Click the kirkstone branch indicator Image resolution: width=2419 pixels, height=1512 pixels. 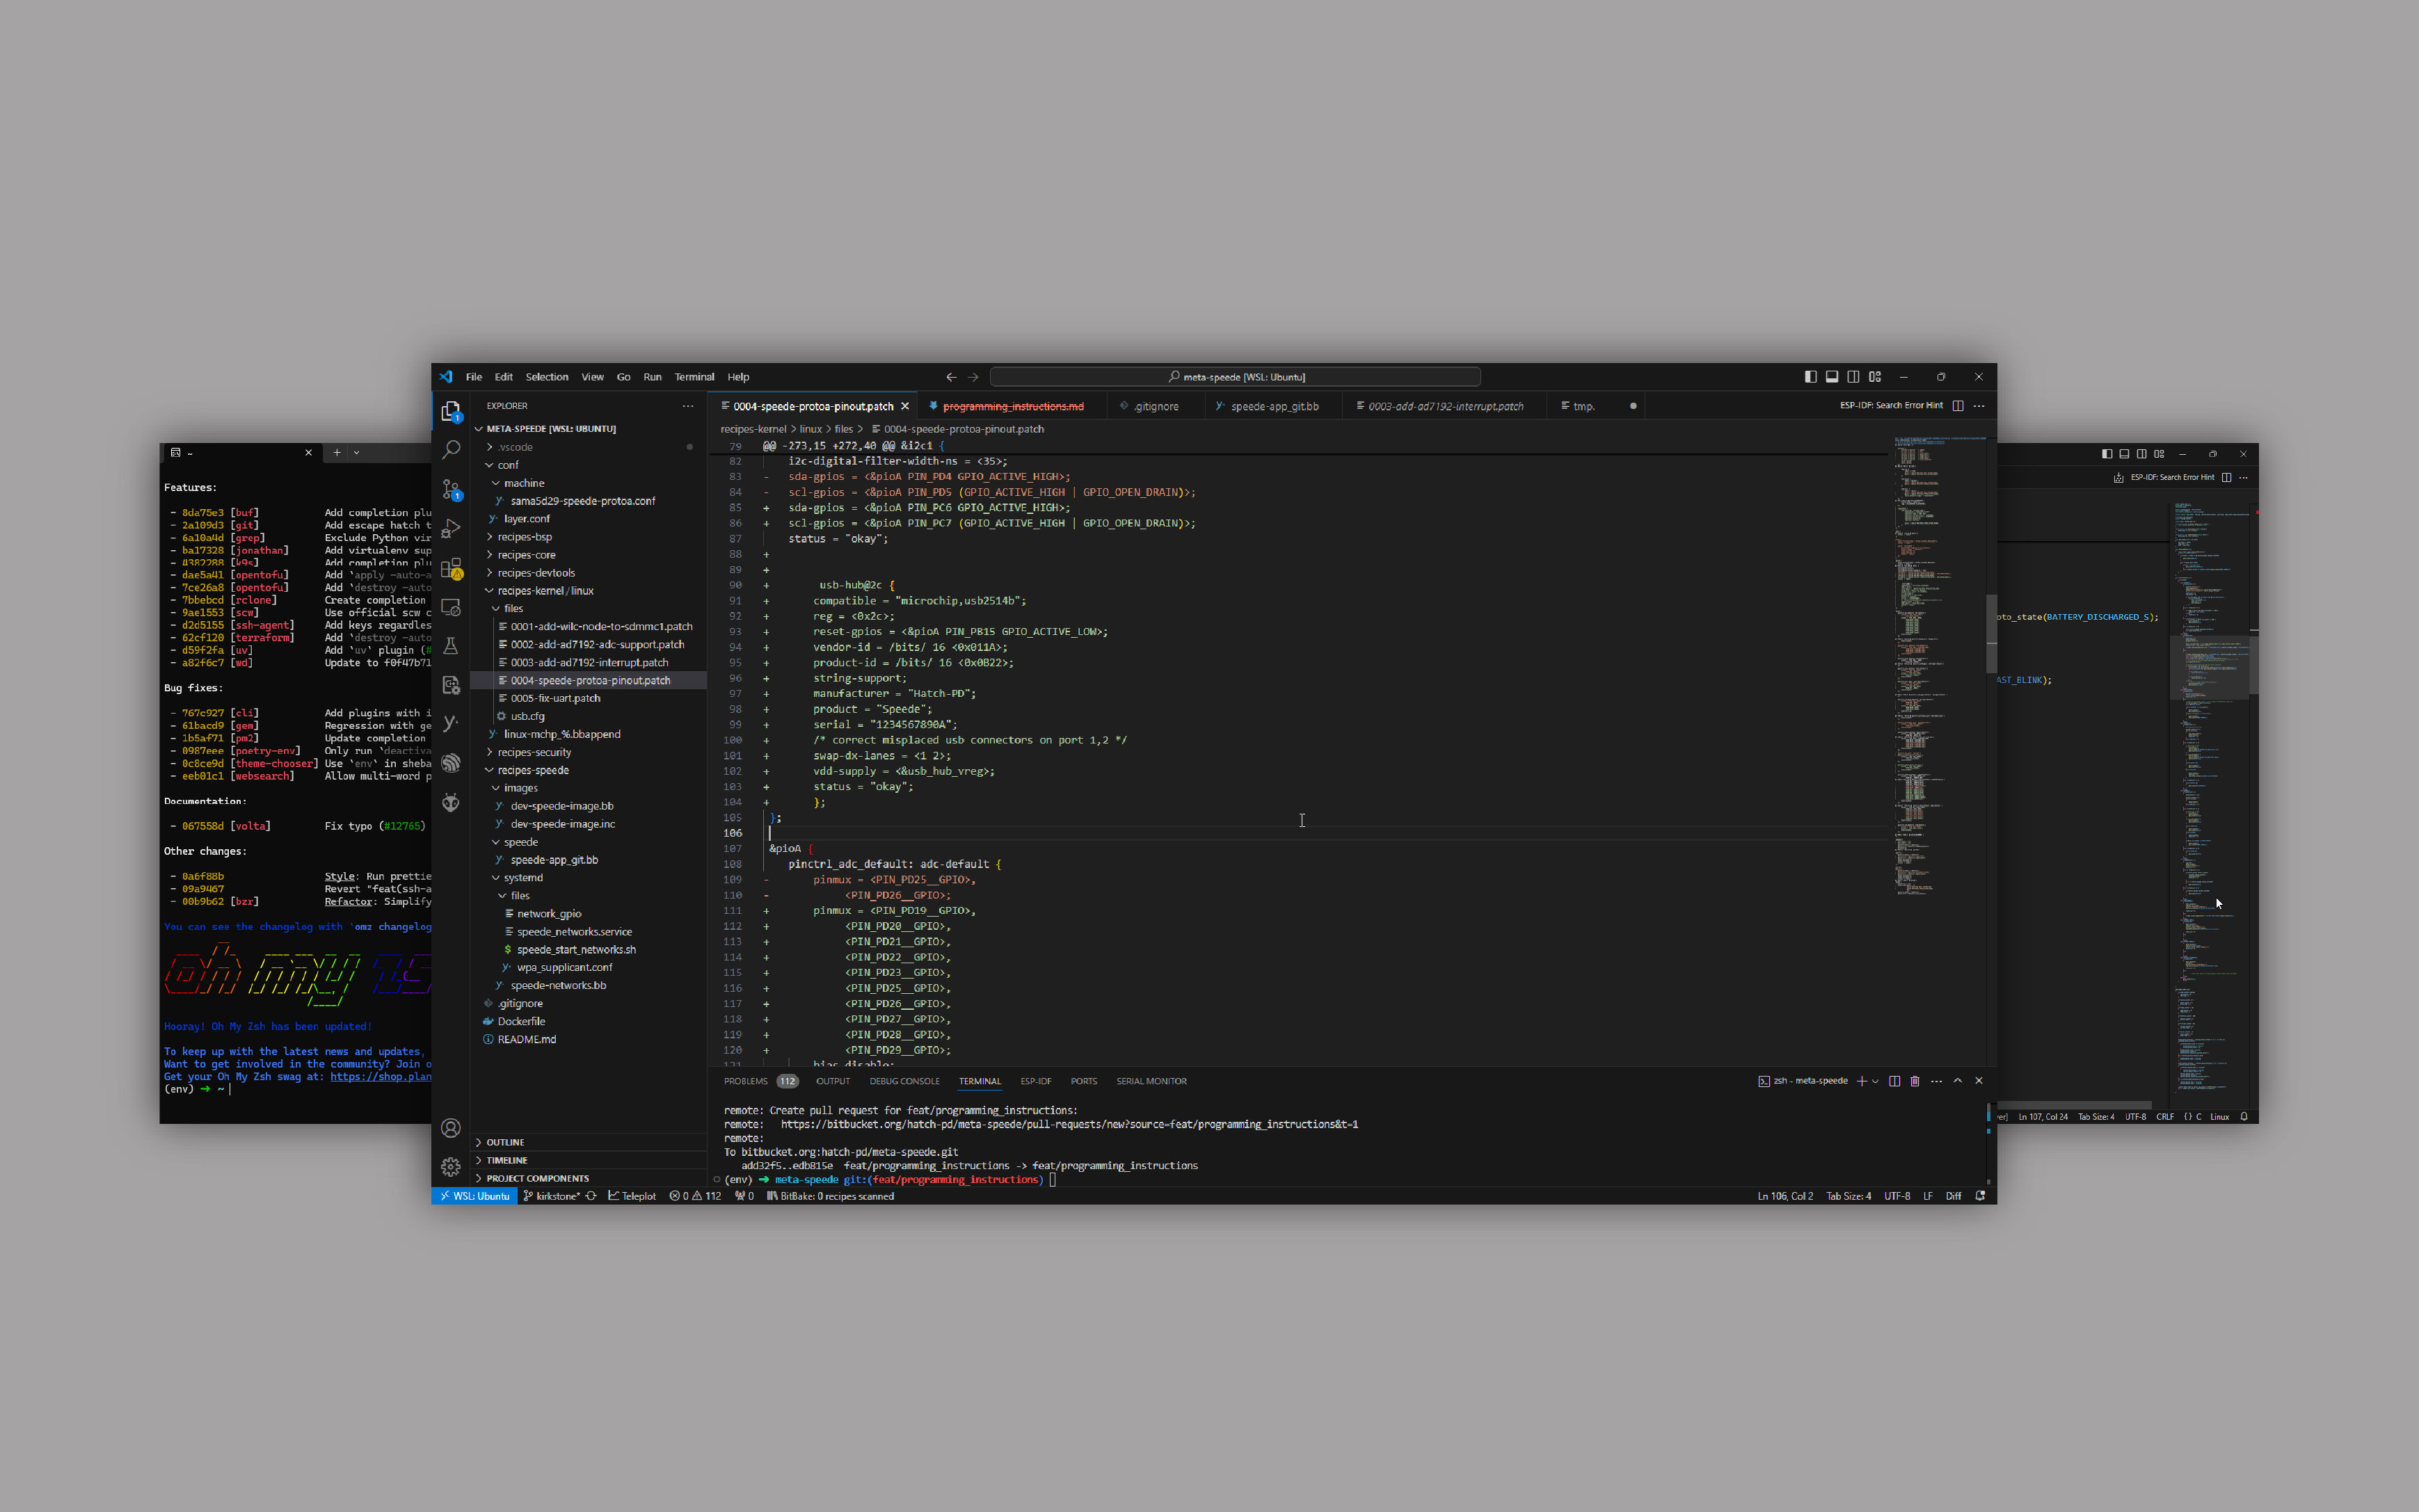click(x=556, y=1196)
